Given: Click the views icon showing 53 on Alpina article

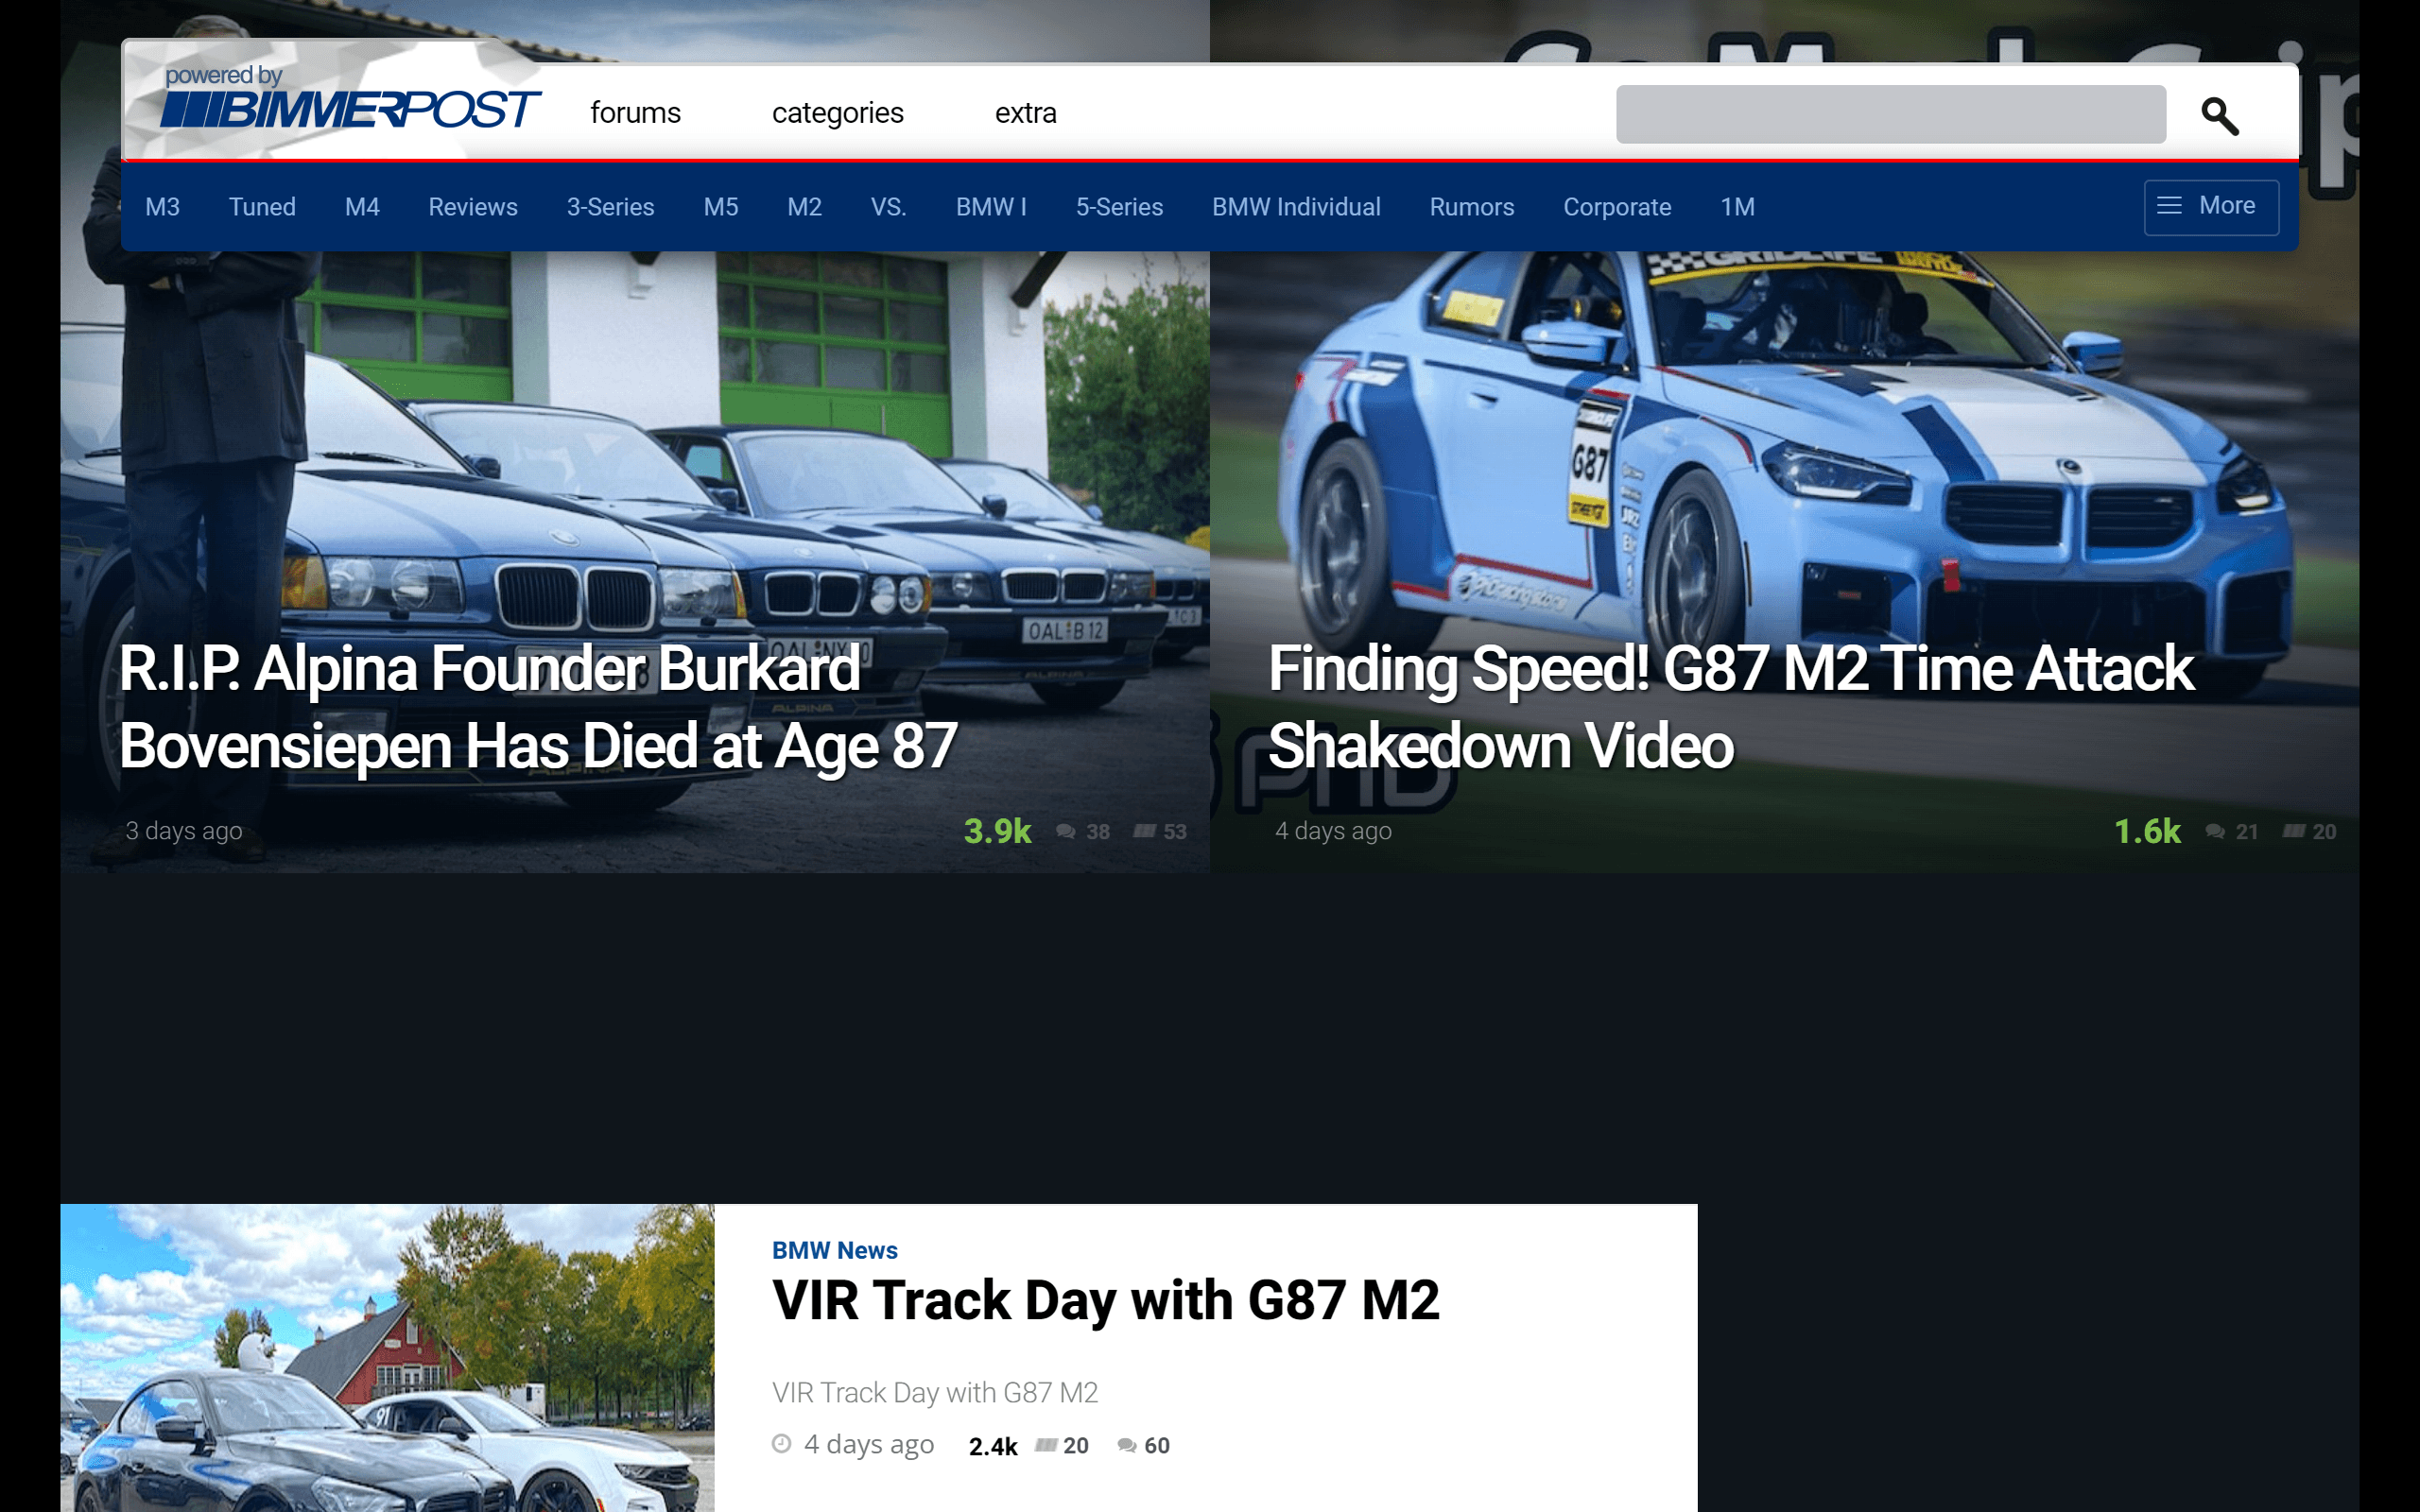Looking at the screenshot, I should pyautogui.click(x=1143, y=831).
